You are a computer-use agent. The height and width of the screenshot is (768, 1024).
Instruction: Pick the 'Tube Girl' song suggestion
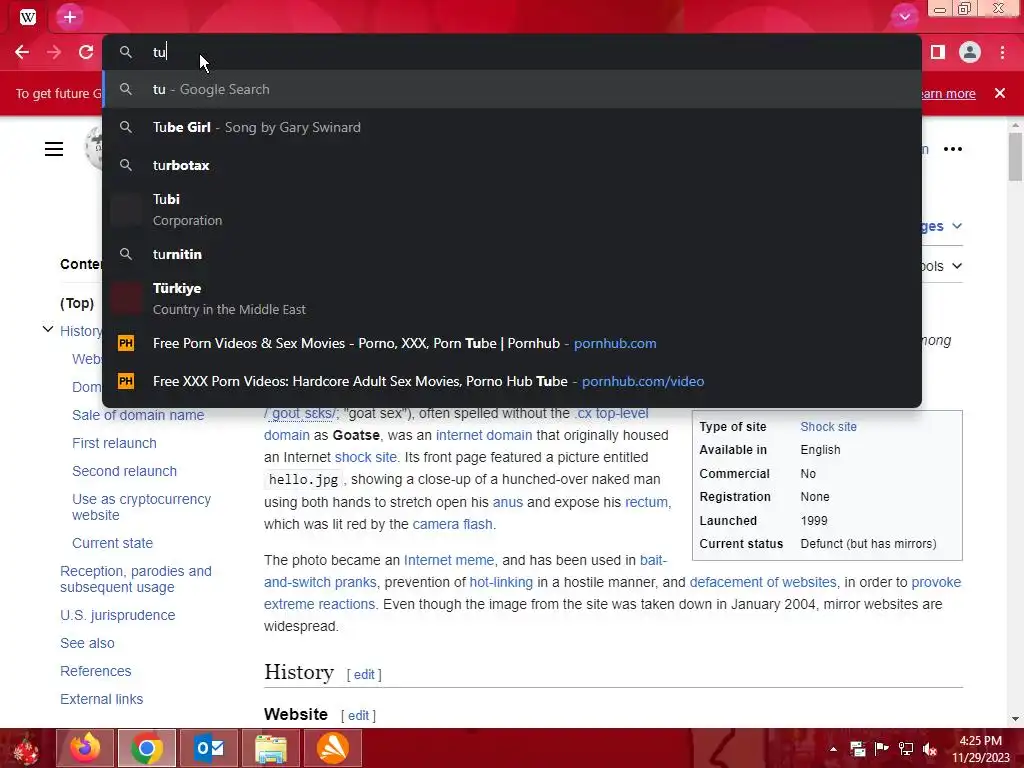(x=512, y=127)
